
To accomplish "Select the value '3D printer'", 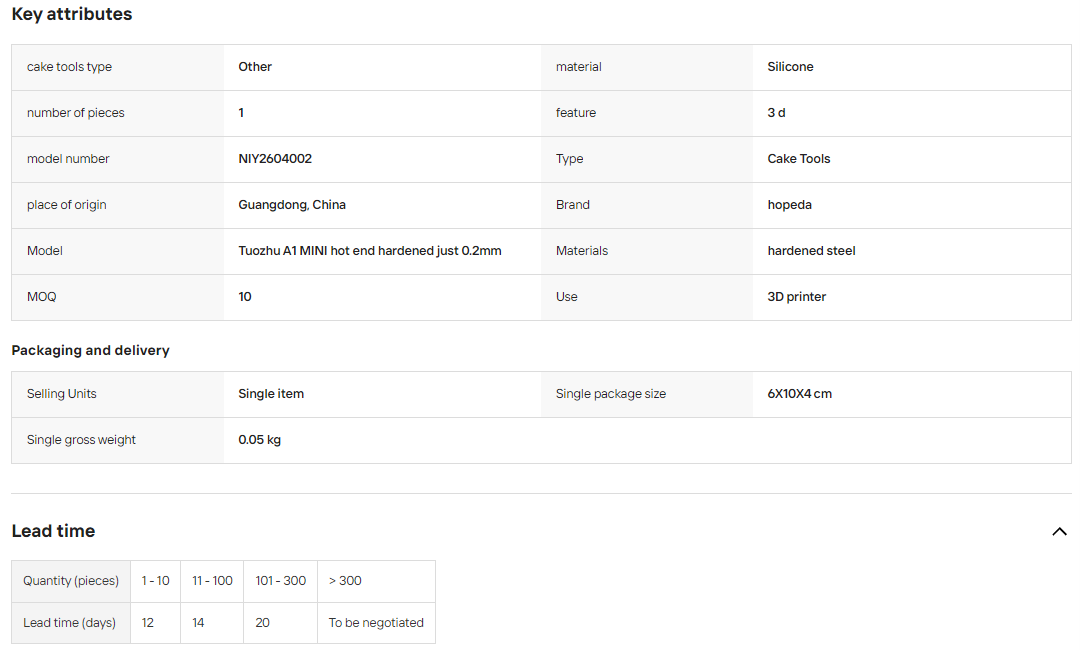I will [x=796, y=297].
